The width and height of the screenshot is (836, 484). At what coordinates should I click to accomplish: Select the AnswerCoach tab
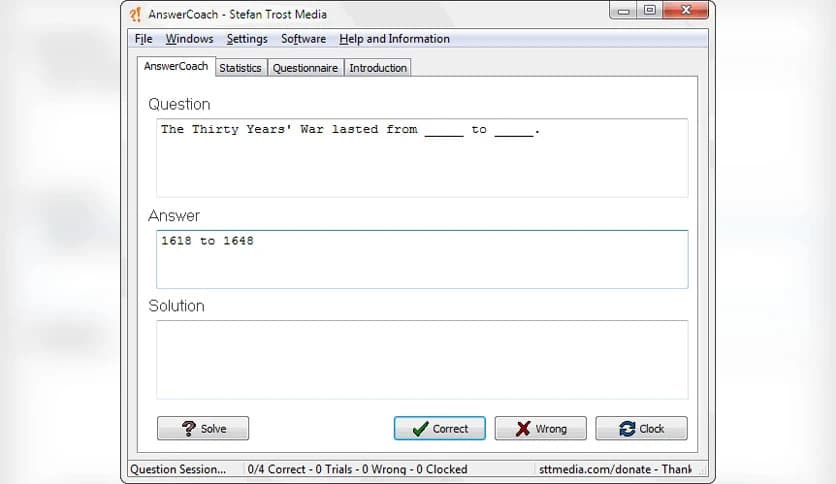click(x=176, y=66)
